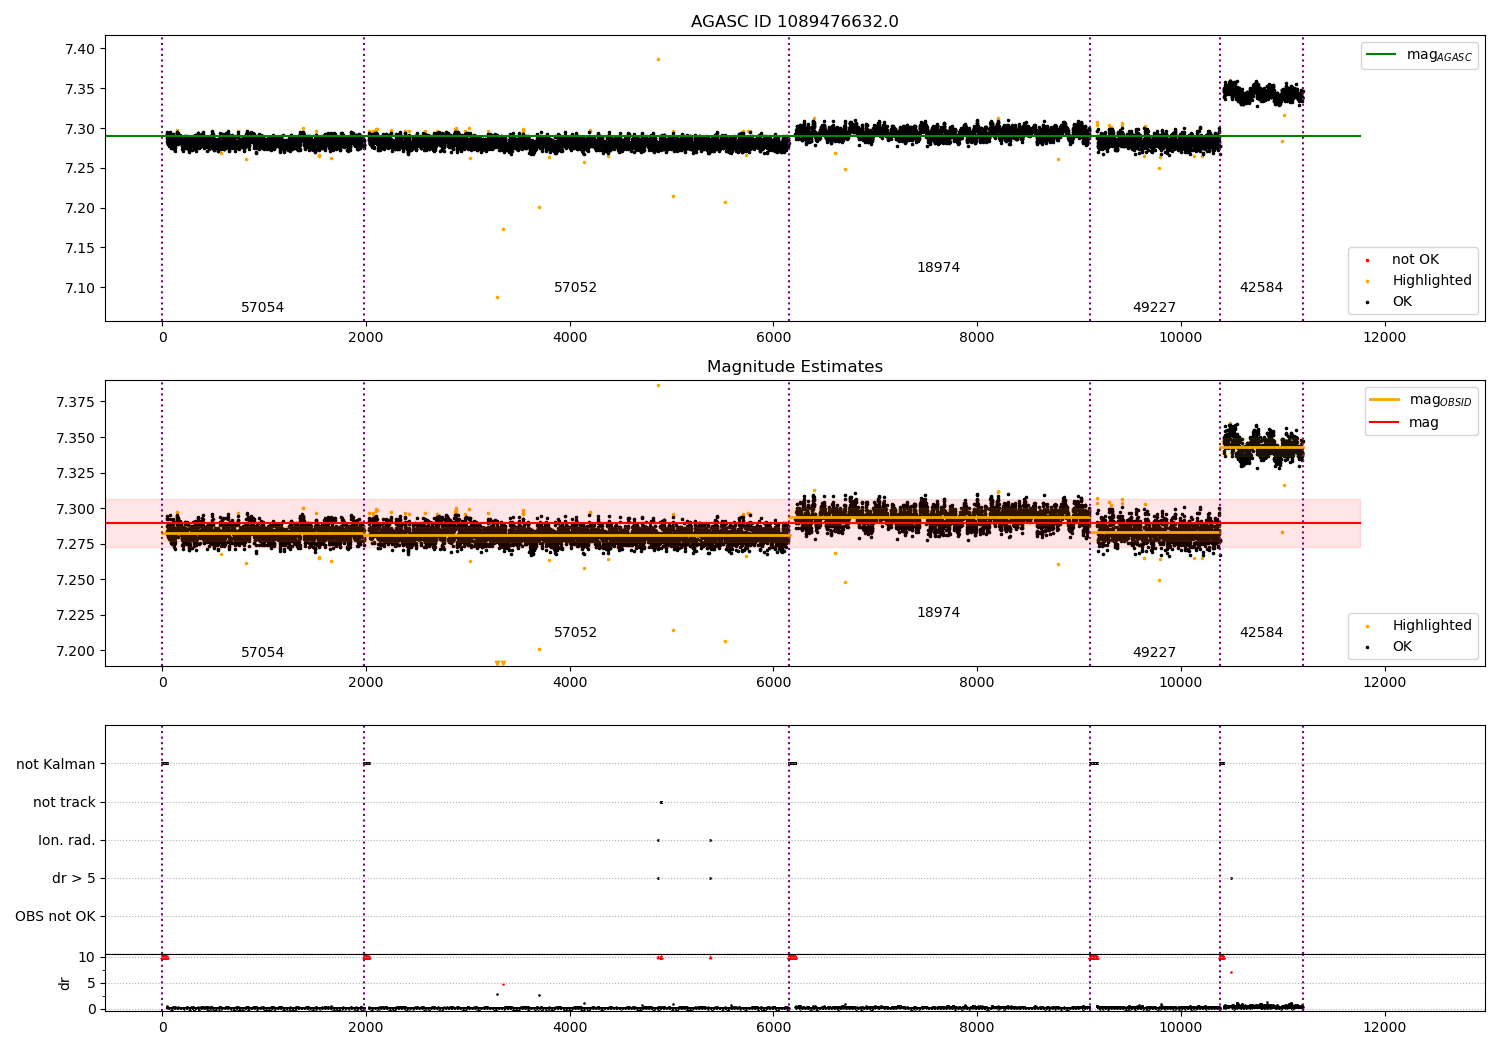
Task: Click 'OK' in the Magnitude Estimates legend
Action: (1390, 646)
